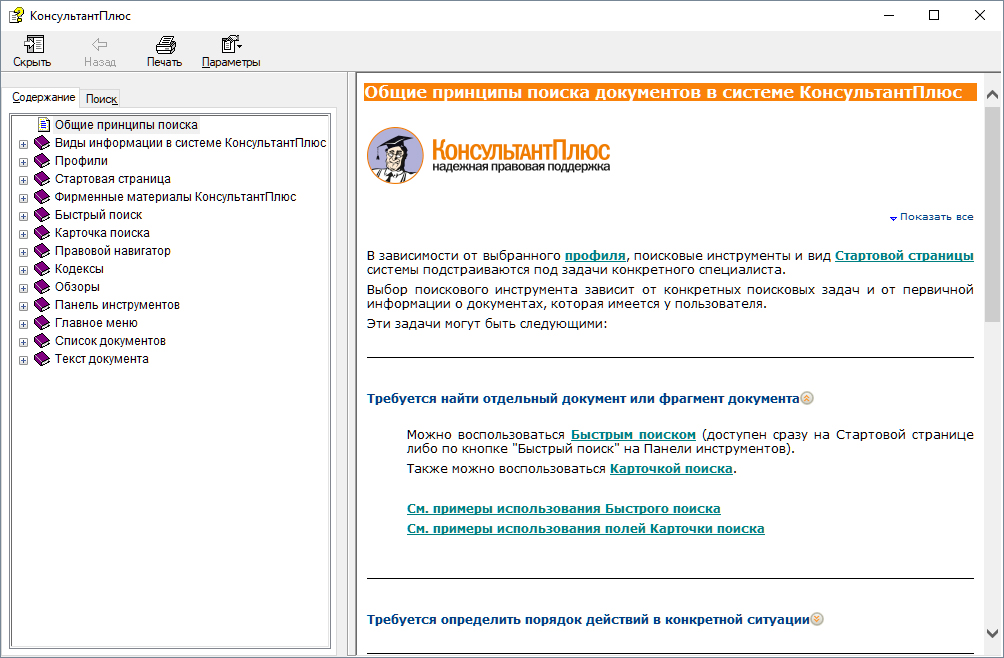This screenshot has width=1004, height=658.
Task: Select the Обзоры tree row label
Action: [77, 287]
